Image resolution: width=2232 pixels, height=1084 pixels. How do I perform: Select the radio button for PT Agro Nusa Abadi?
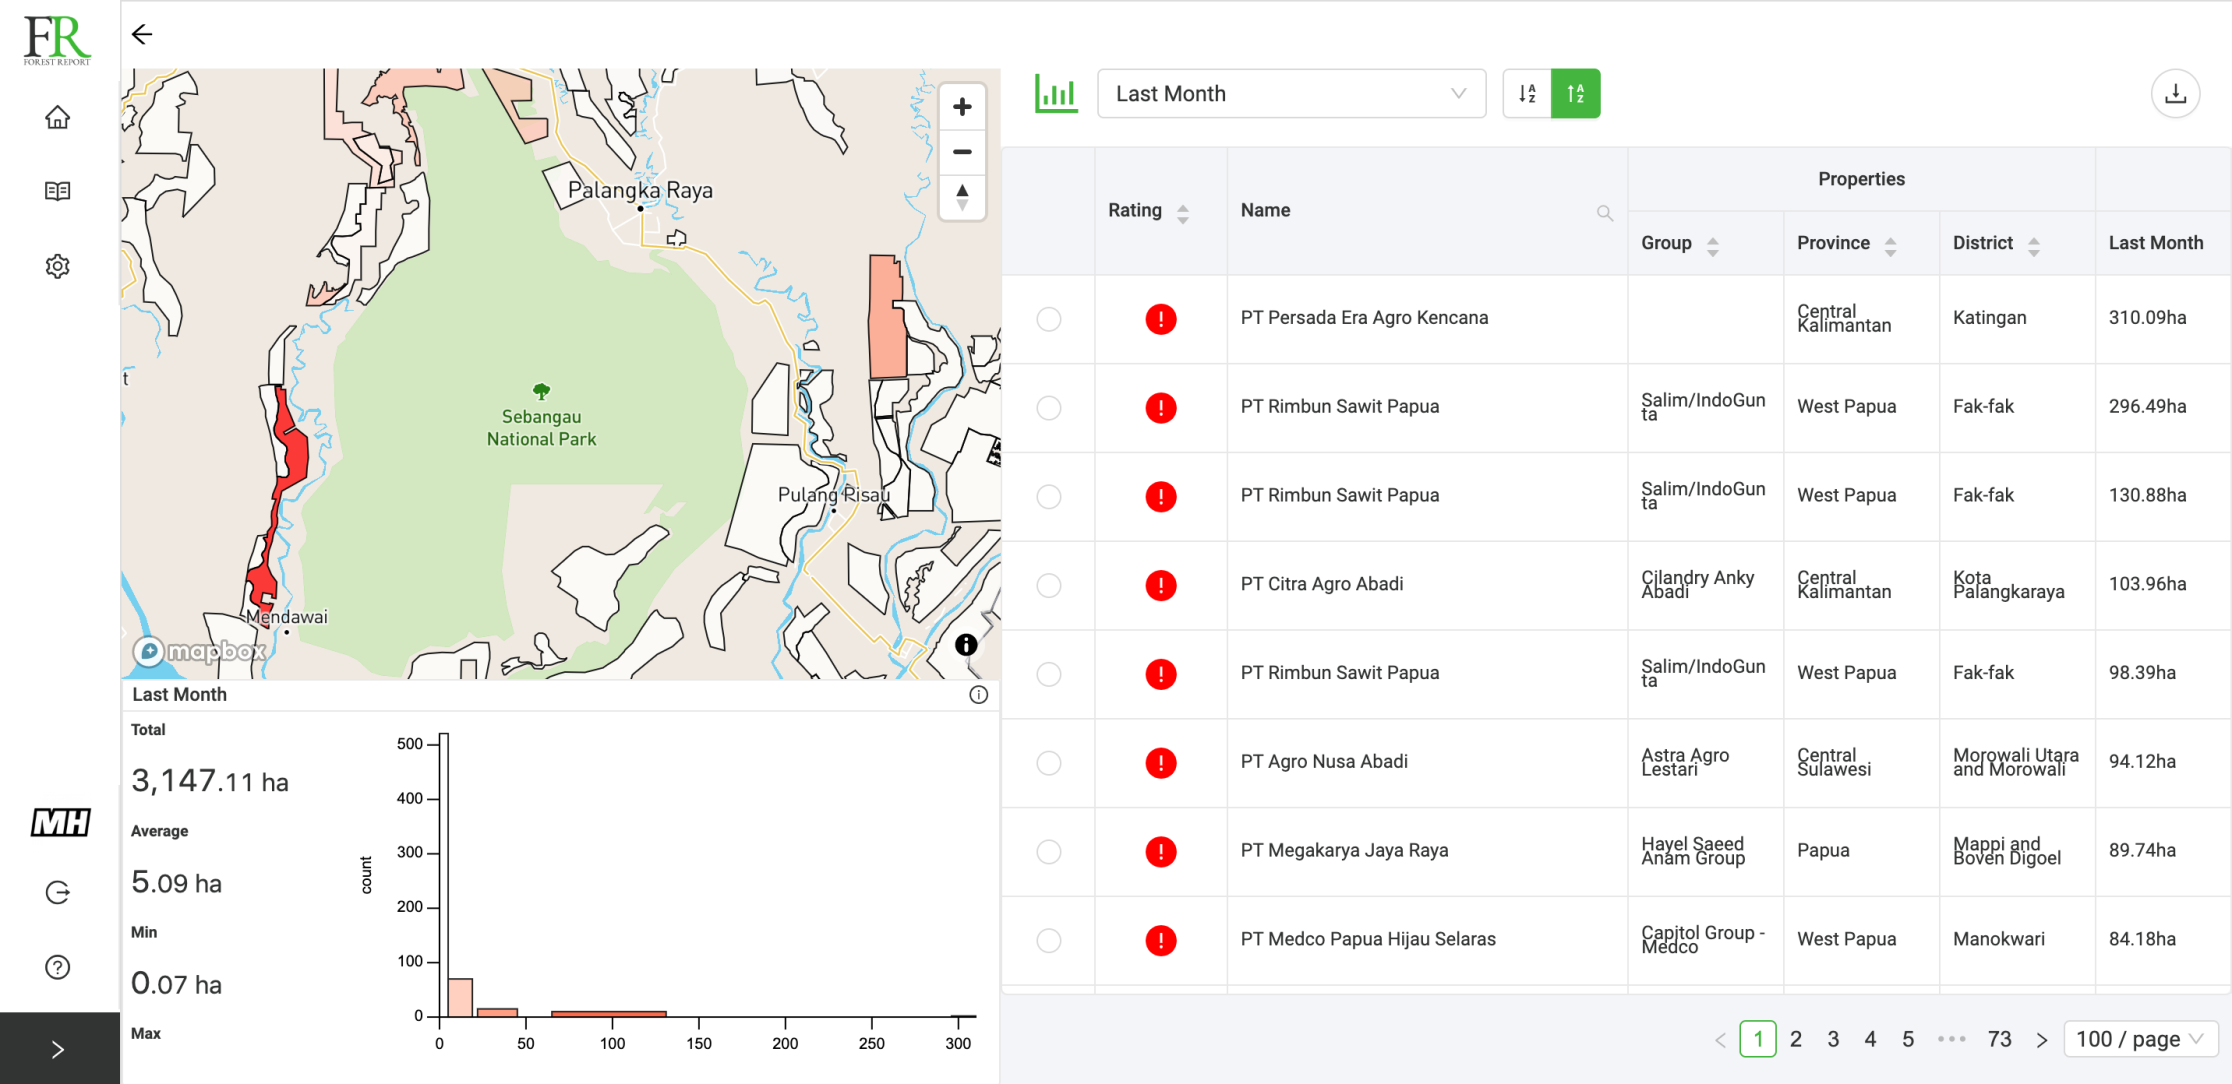1048,762
